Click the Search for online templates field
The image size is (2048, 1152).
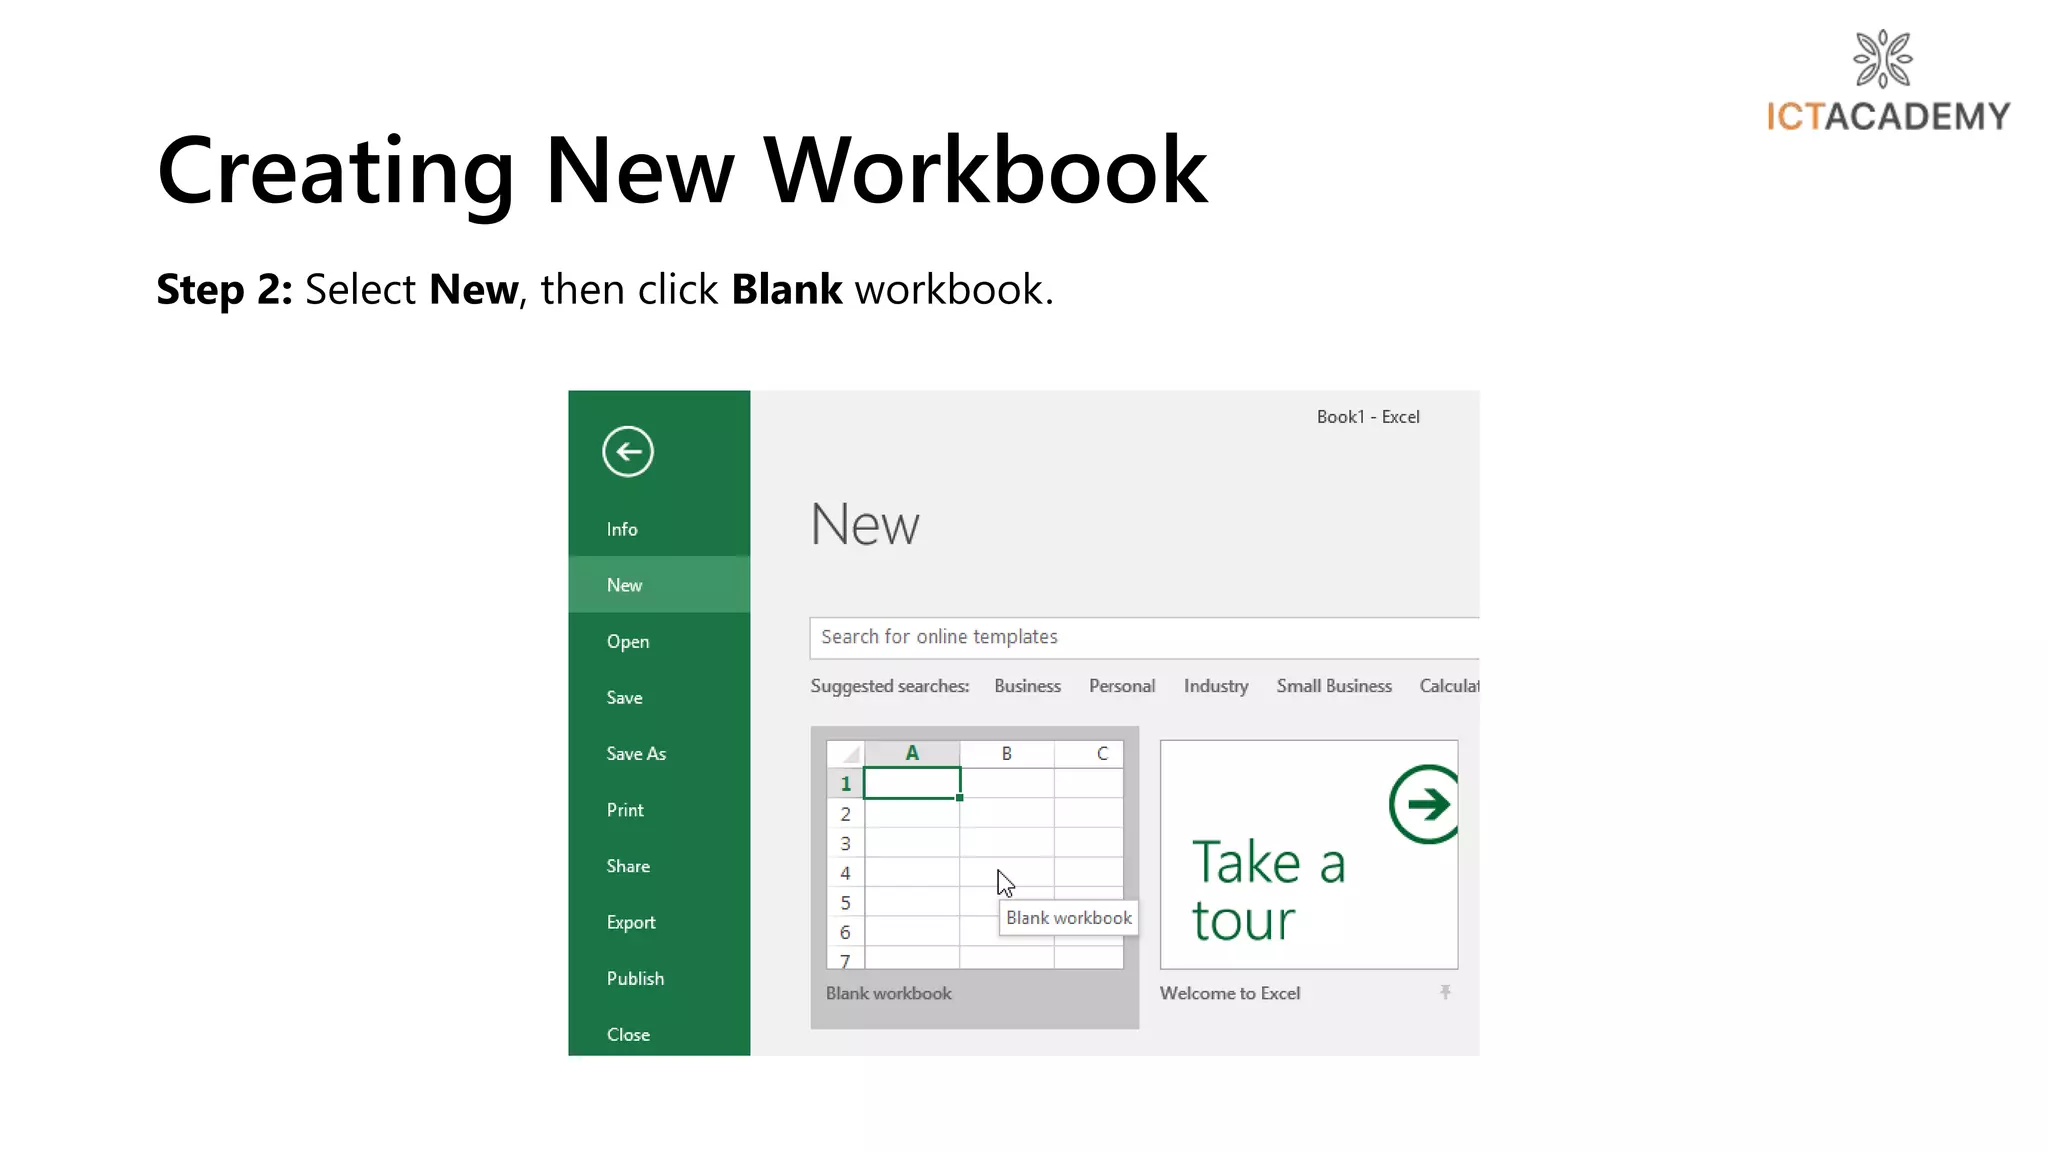pos(1140,637)
